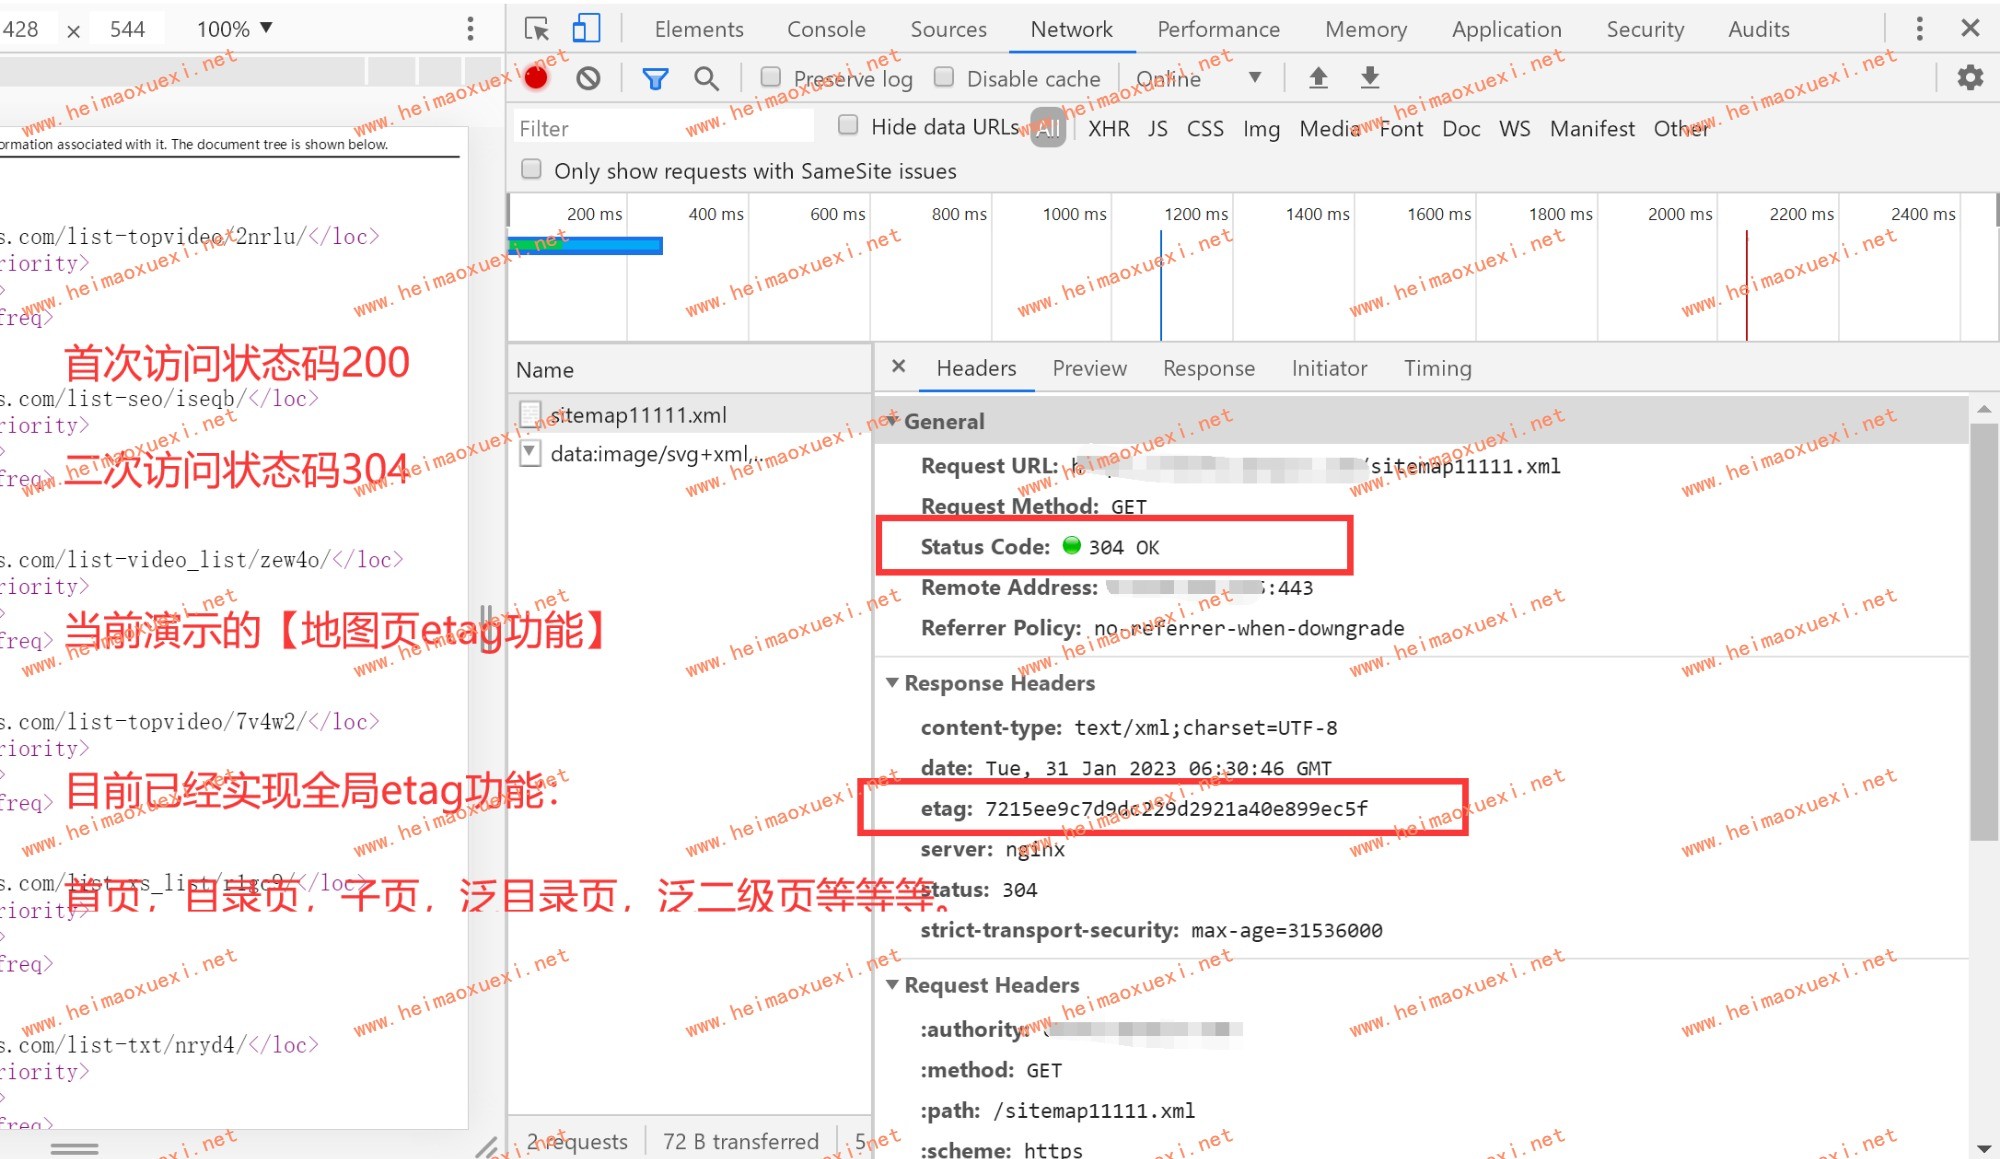Toggle the filter funnel icon
Image resolution: width=2000 pixels, height=1159 pixels.
click(655, 78)
